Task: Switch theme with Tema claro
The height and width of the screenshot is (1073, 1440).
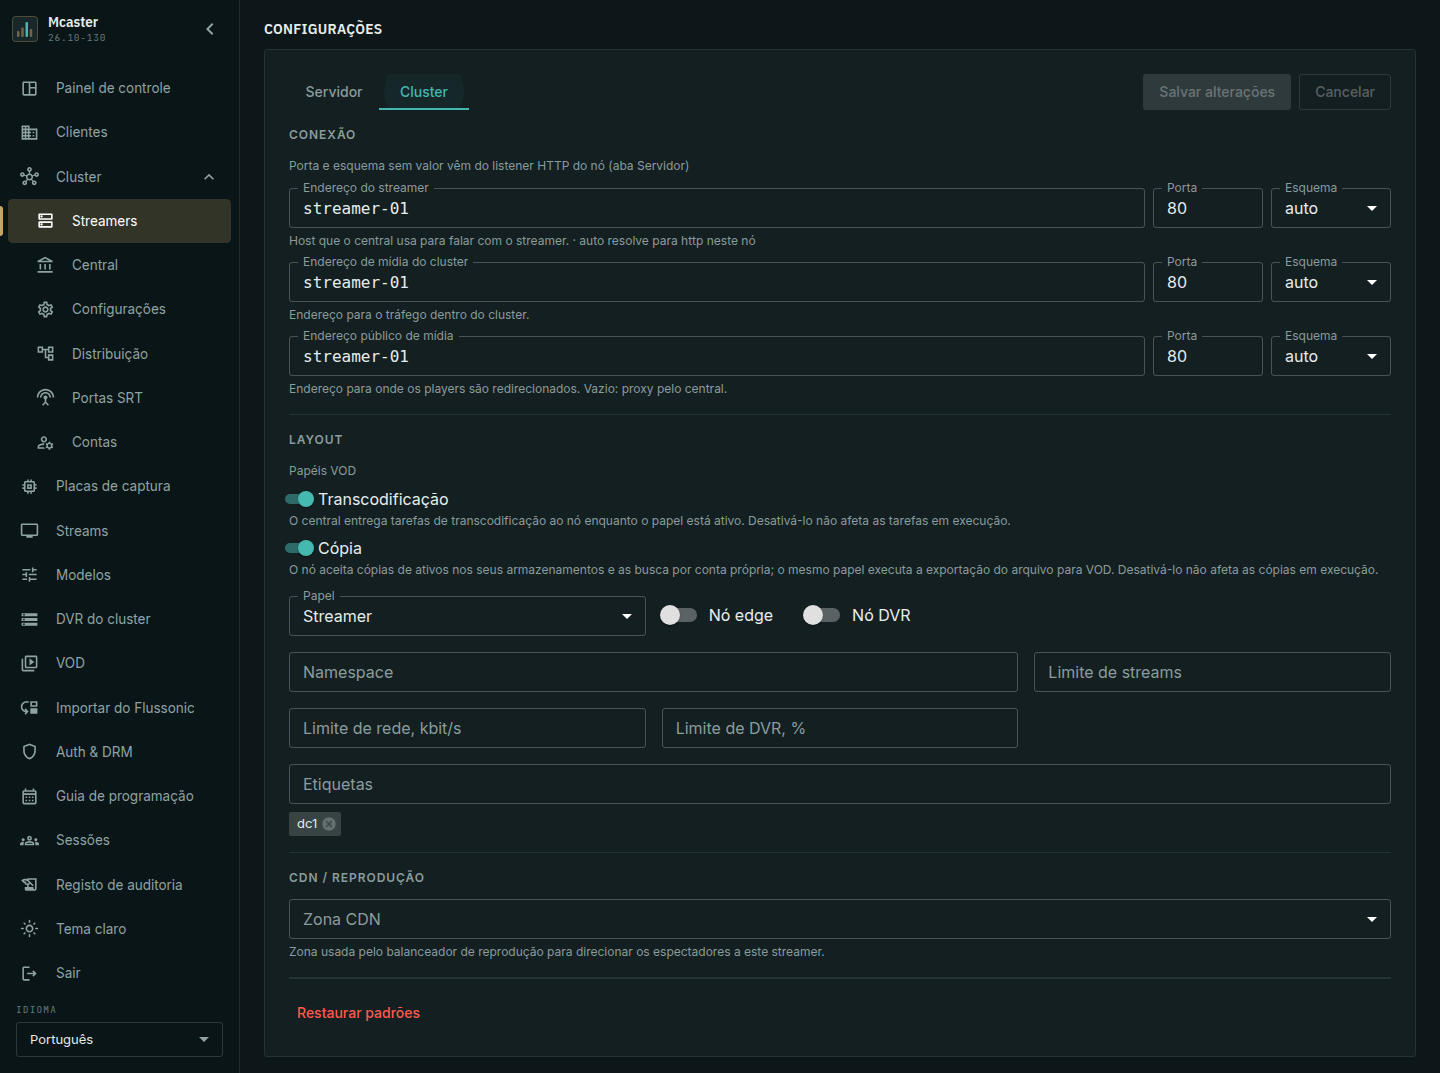Action: point(119,929)
